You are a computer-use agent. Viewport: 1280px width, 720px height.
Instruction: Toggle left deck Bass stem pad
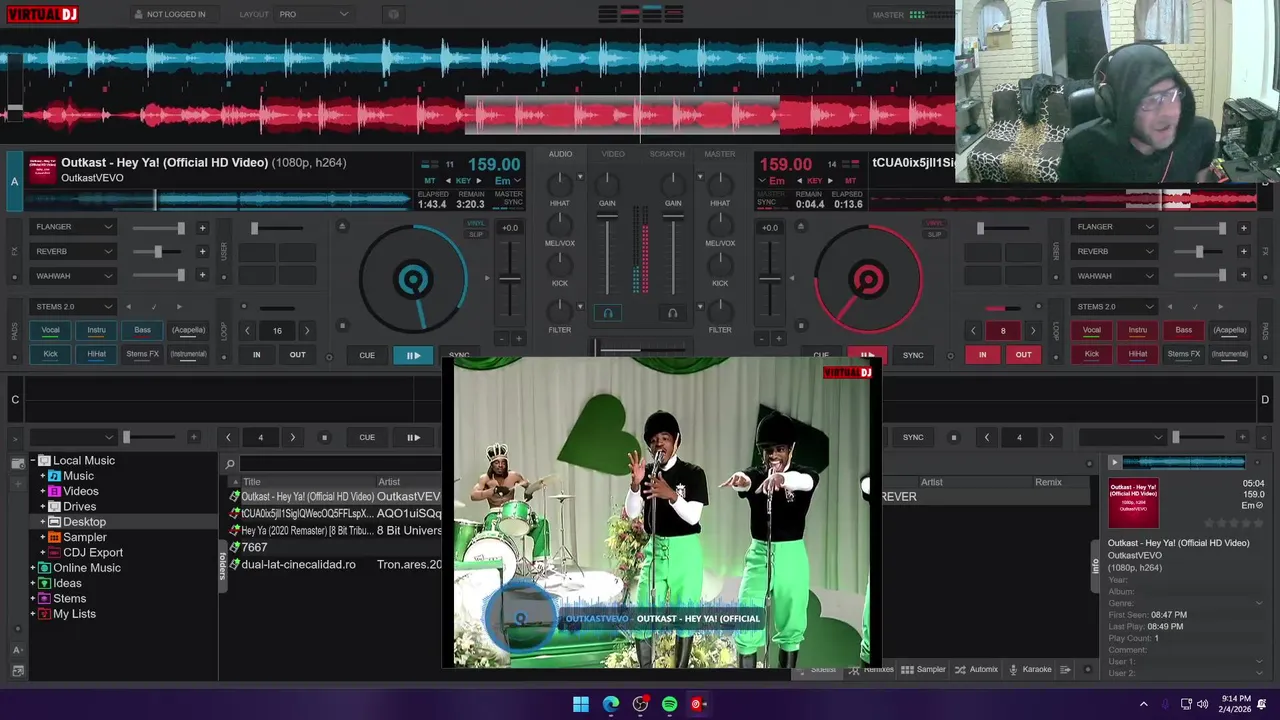point(142,330)
